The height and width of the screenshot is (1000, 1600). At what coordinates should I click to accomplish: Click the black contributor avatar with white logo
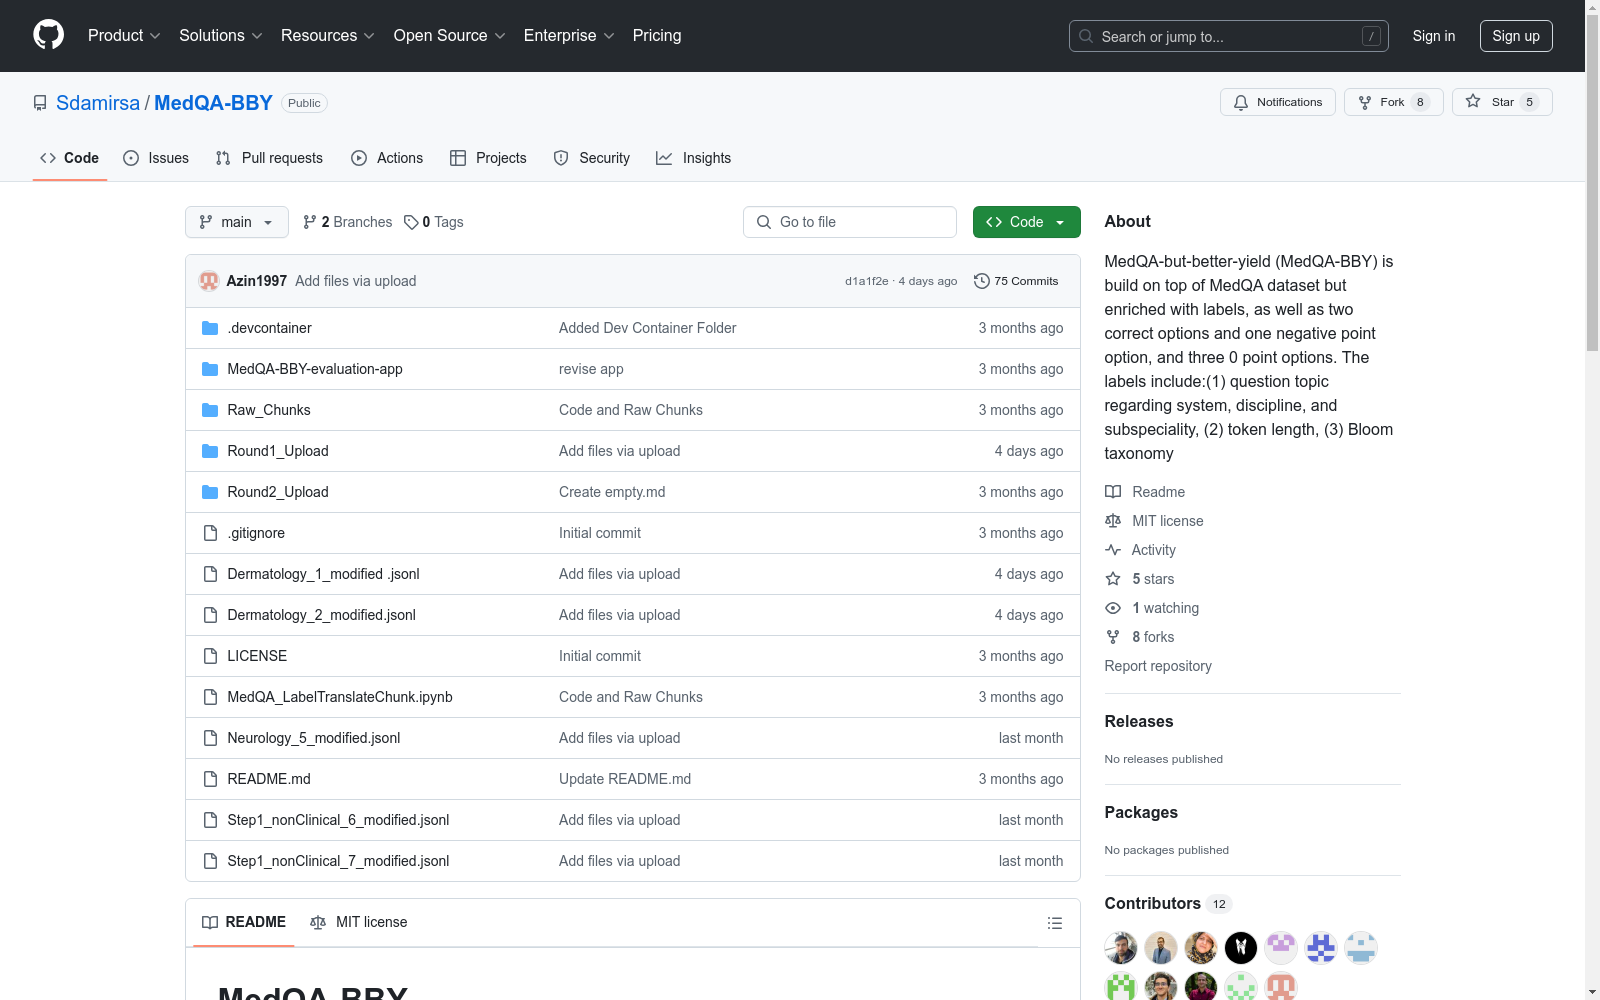tap(1241, 948)
